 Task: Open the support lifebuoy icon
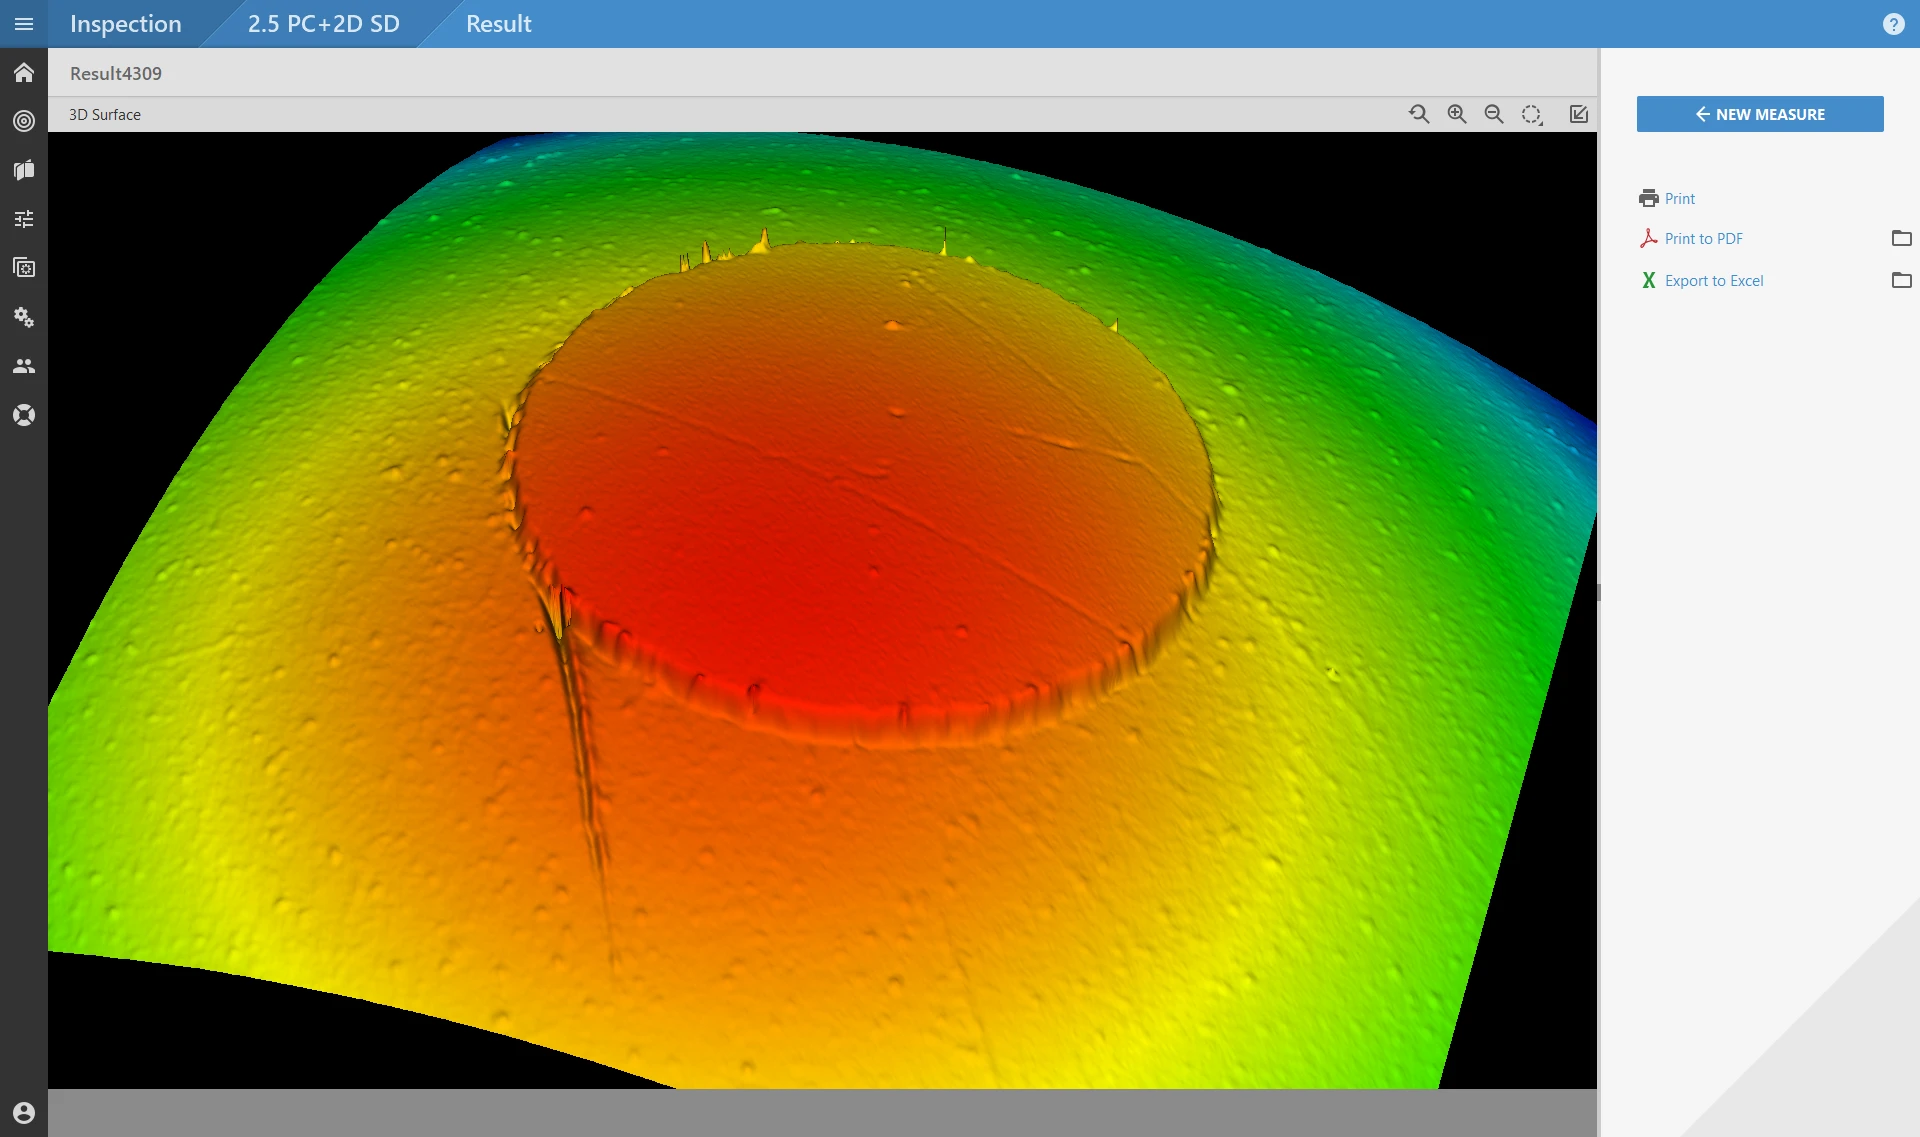[24, 414]
